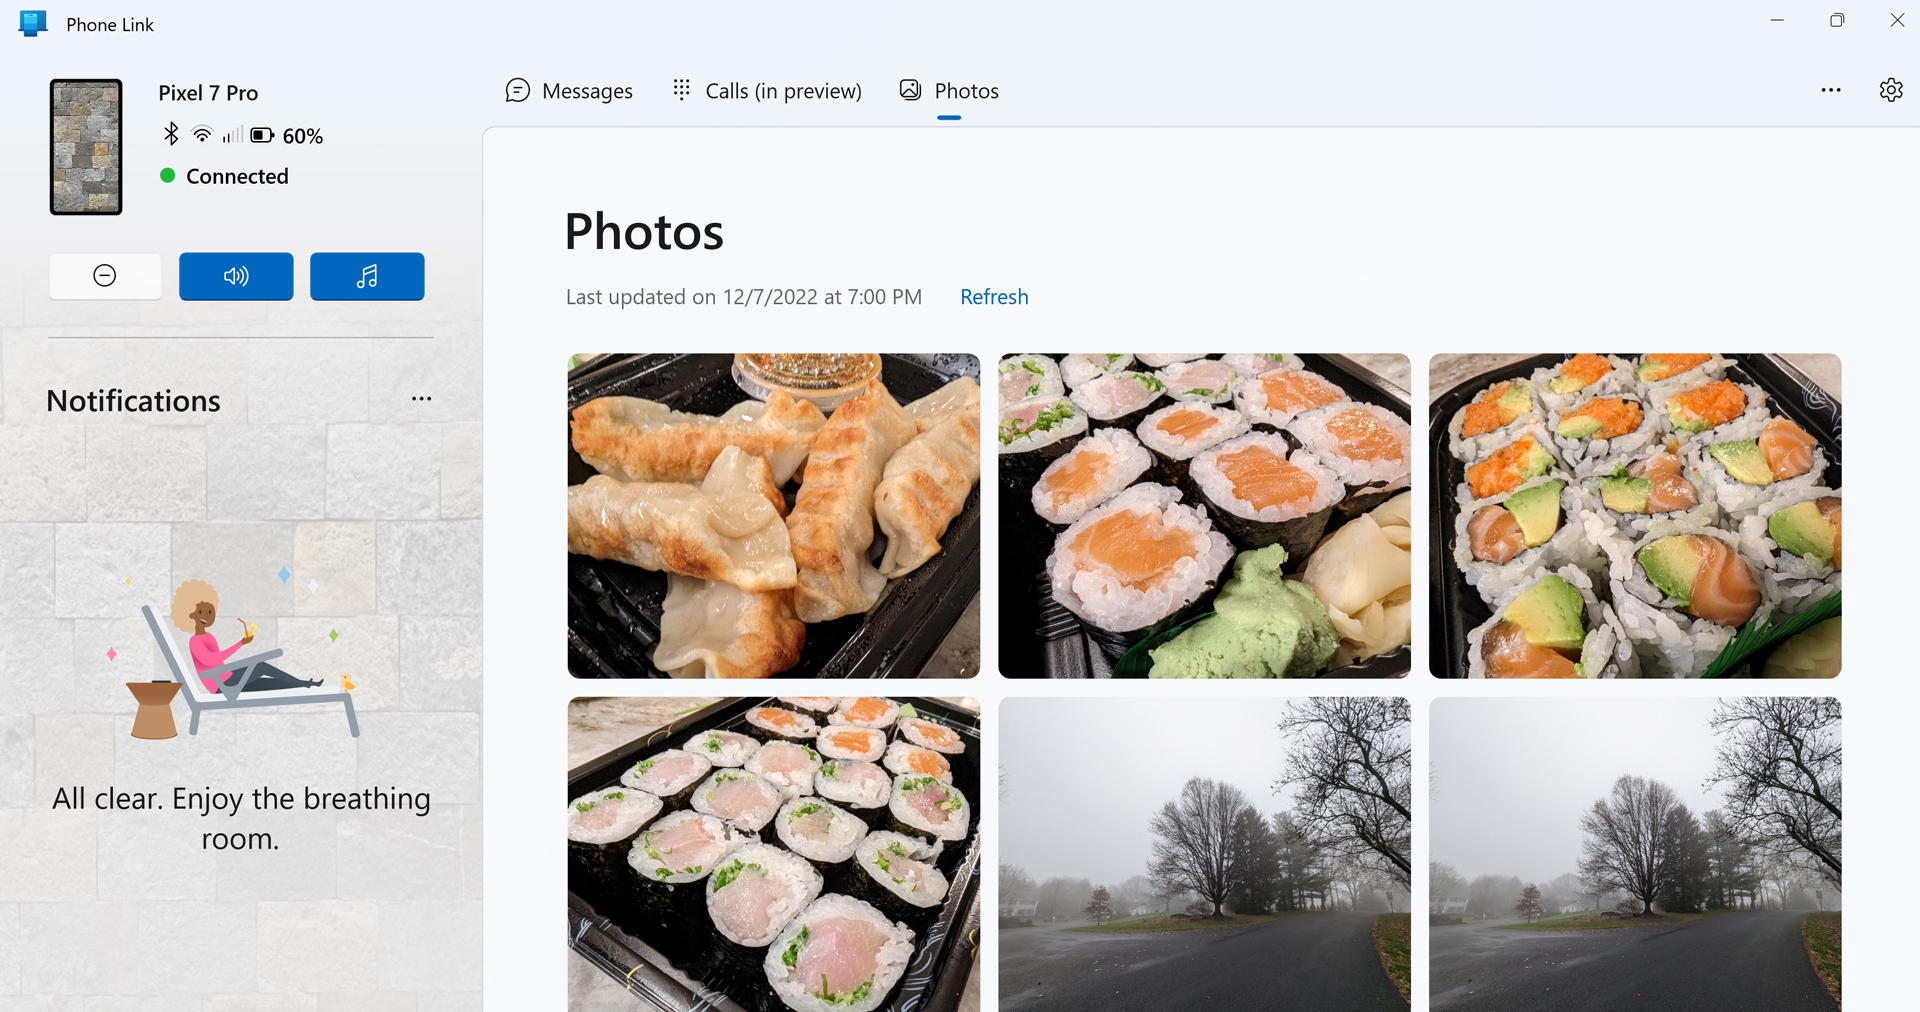Toggle Do Not Disturb on the phone
The width and height of the screenshot is (1920, 1012).
click(105, 276)
